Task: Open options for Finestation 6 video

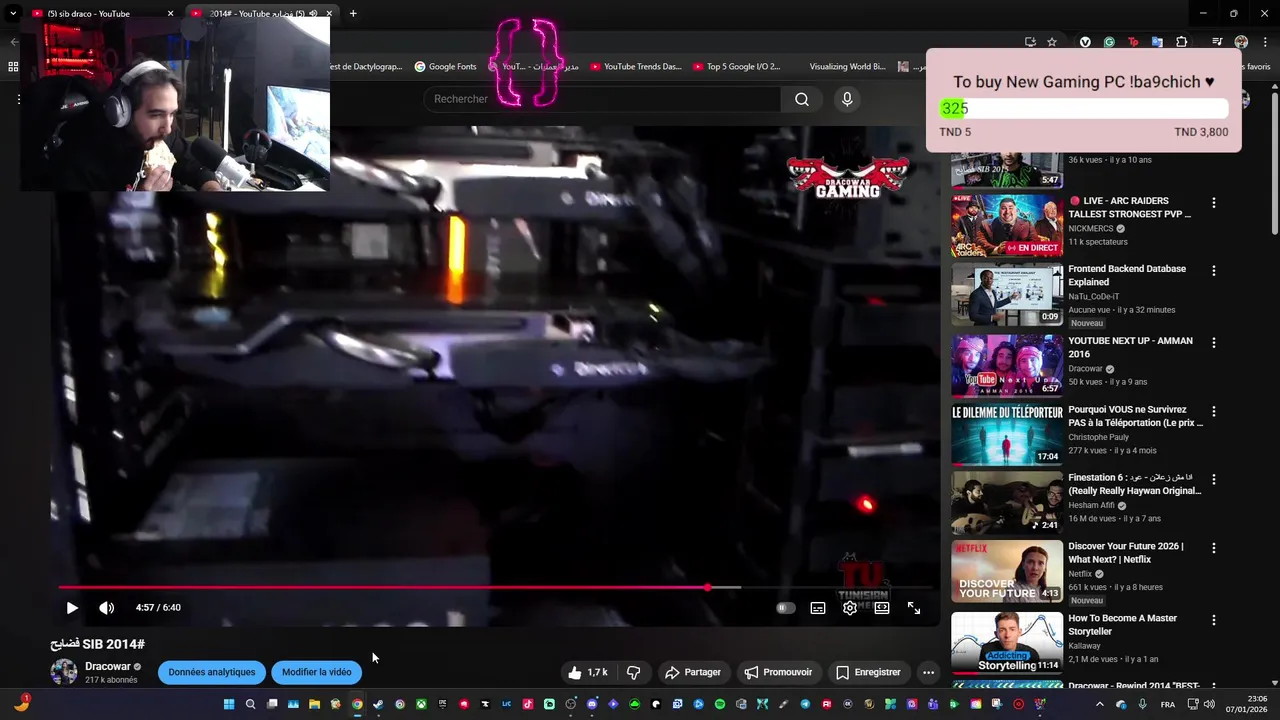Action: point(1214,480)
